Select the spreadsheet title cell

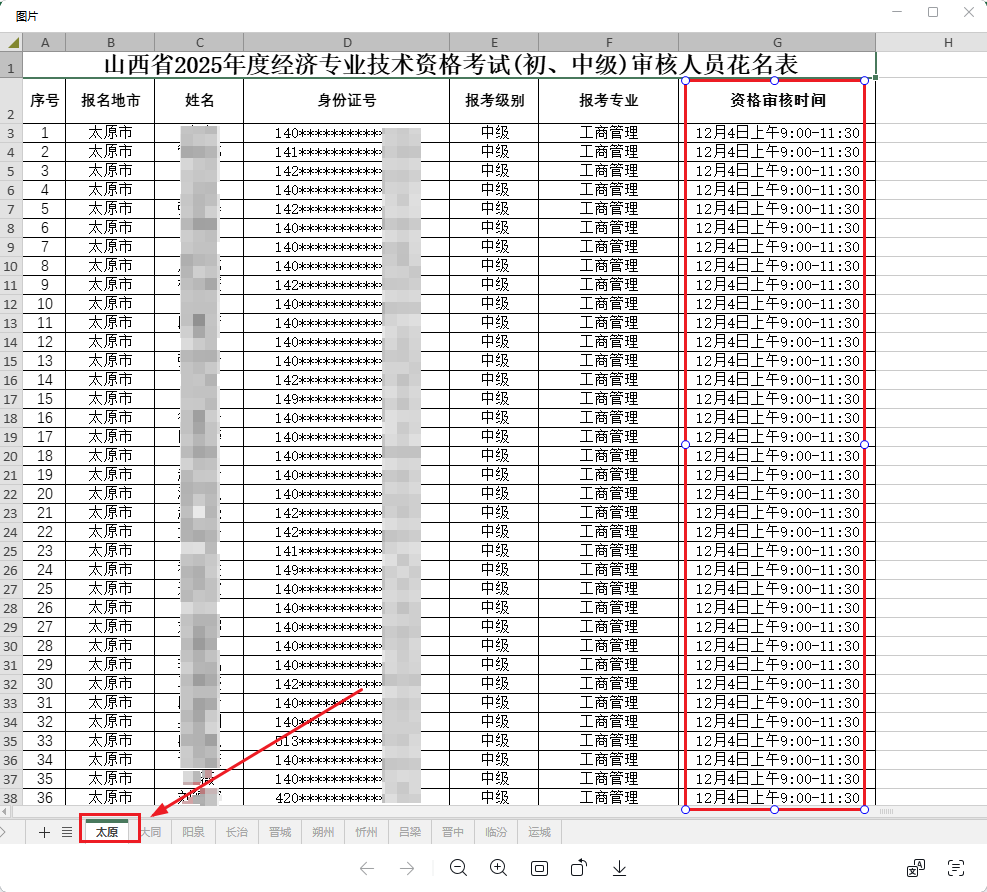click(450, 65)
